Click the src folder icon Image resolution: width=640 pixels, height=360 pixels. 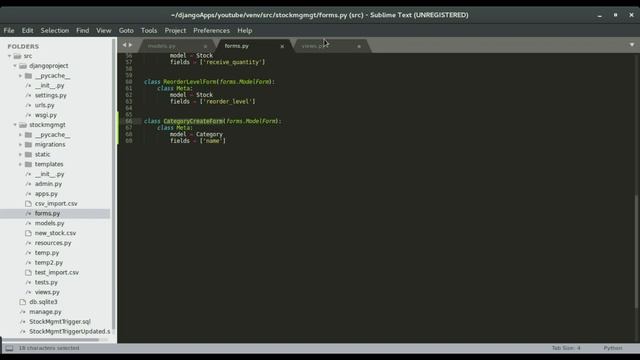pos(17,56)
